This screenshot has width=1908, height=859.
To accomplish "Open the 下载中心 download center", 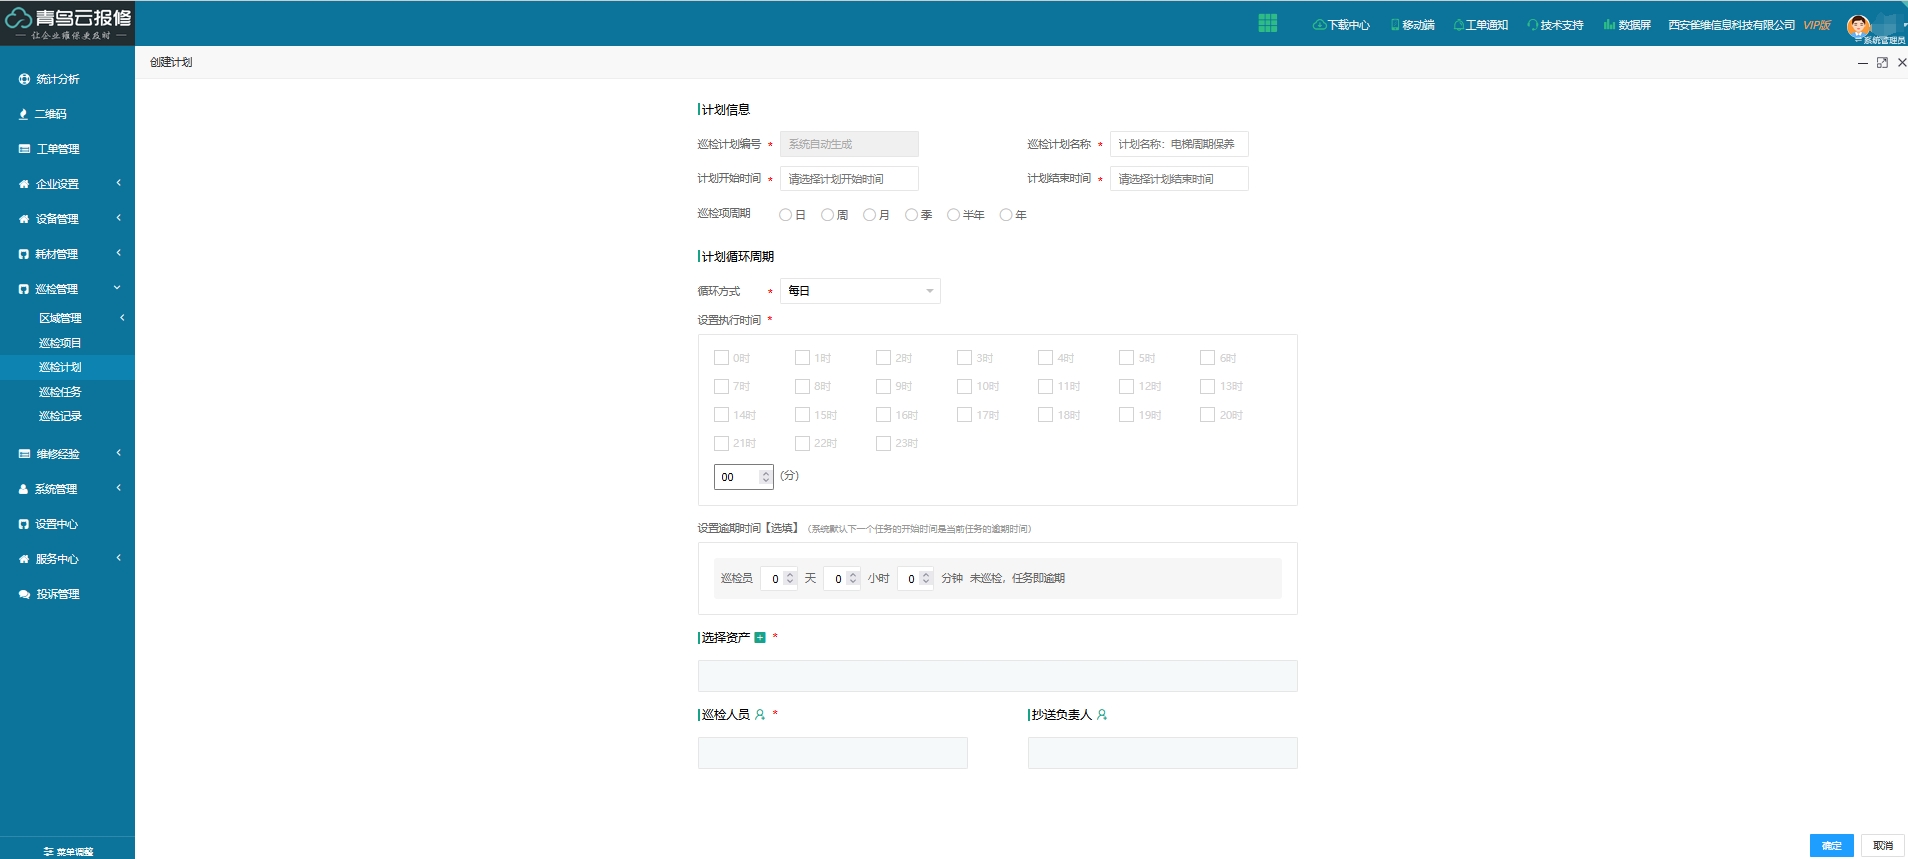I will tap(1341, 25).
